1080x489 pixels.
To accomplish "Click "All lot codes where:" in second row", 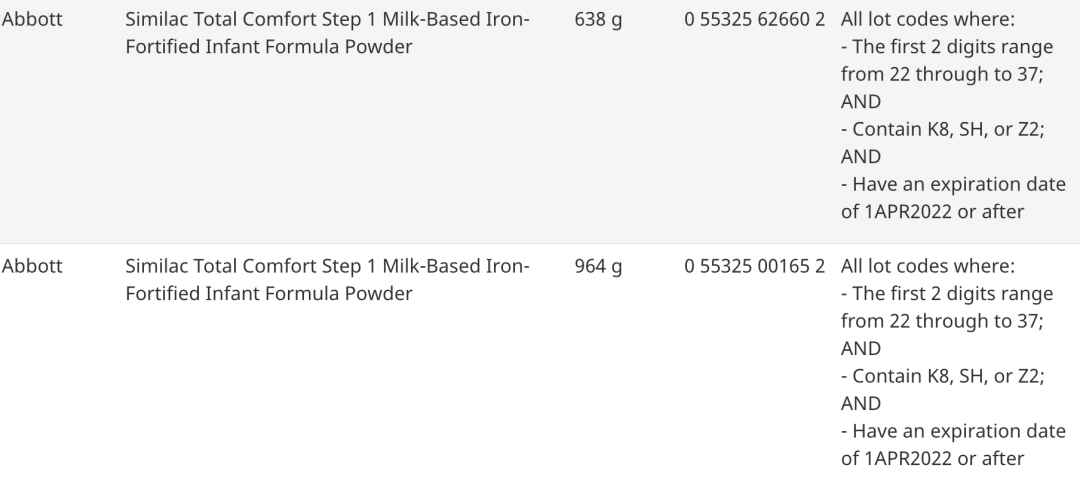I will [928, 267].
